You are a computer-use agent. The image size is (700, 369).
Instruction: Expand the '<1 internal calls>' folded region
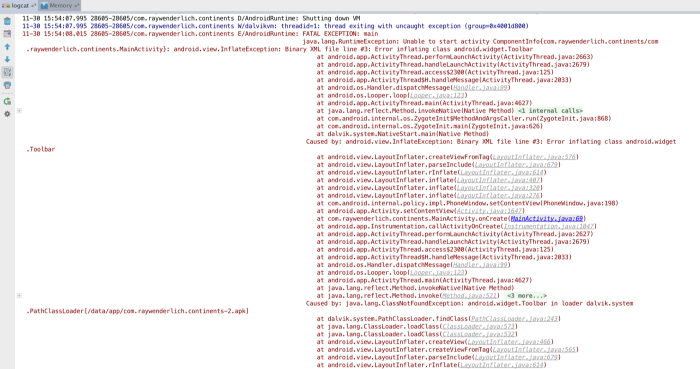550,111
